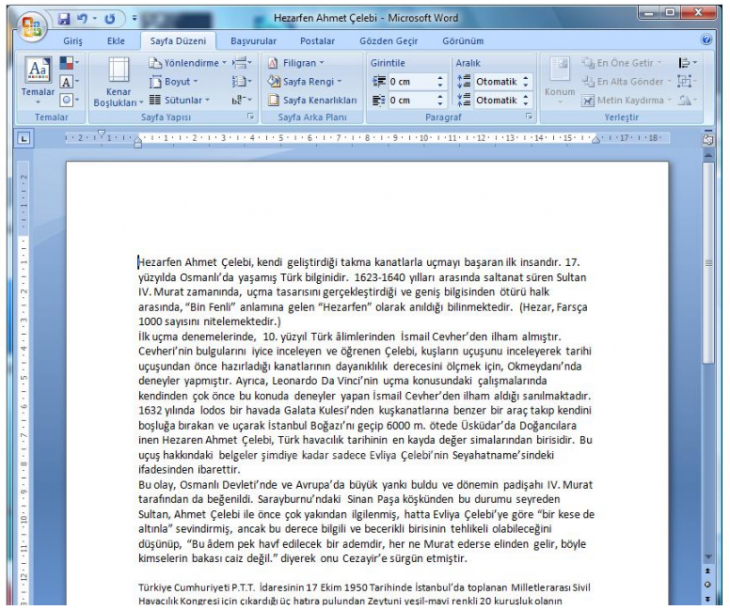
Task: Click the left indent 0 cm field
Action: click(x=412, y=82)
